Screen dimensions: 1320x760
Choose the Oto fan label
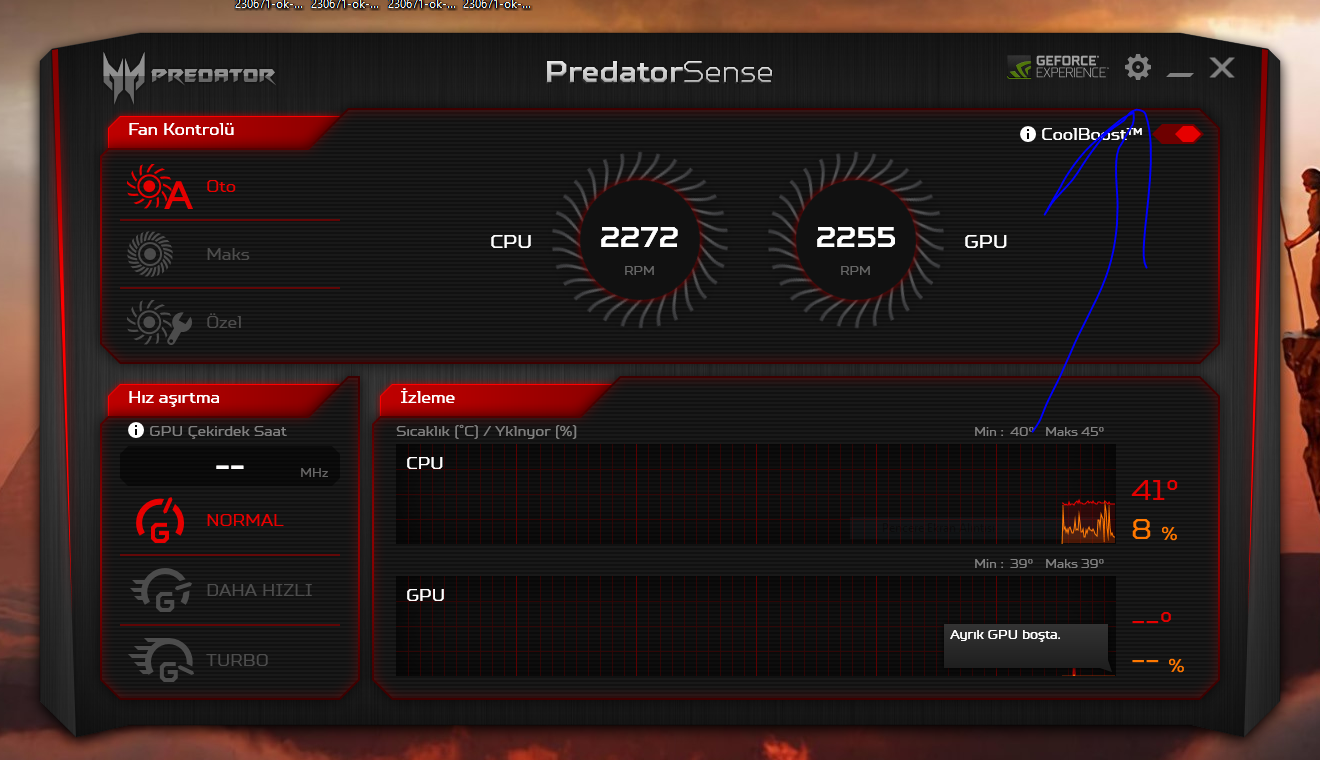pyautogui.click(x=221, y=187)
